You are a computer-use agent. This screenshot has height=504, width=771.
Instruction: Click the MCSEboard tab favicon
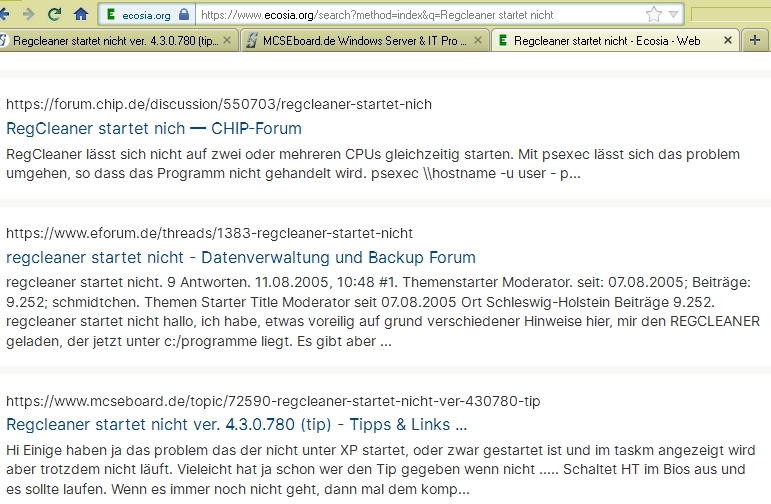click(252, 40)
